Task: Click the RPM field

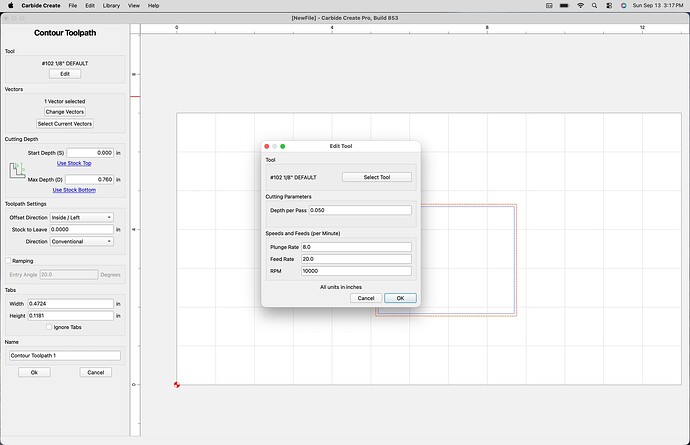Action: 356,271
